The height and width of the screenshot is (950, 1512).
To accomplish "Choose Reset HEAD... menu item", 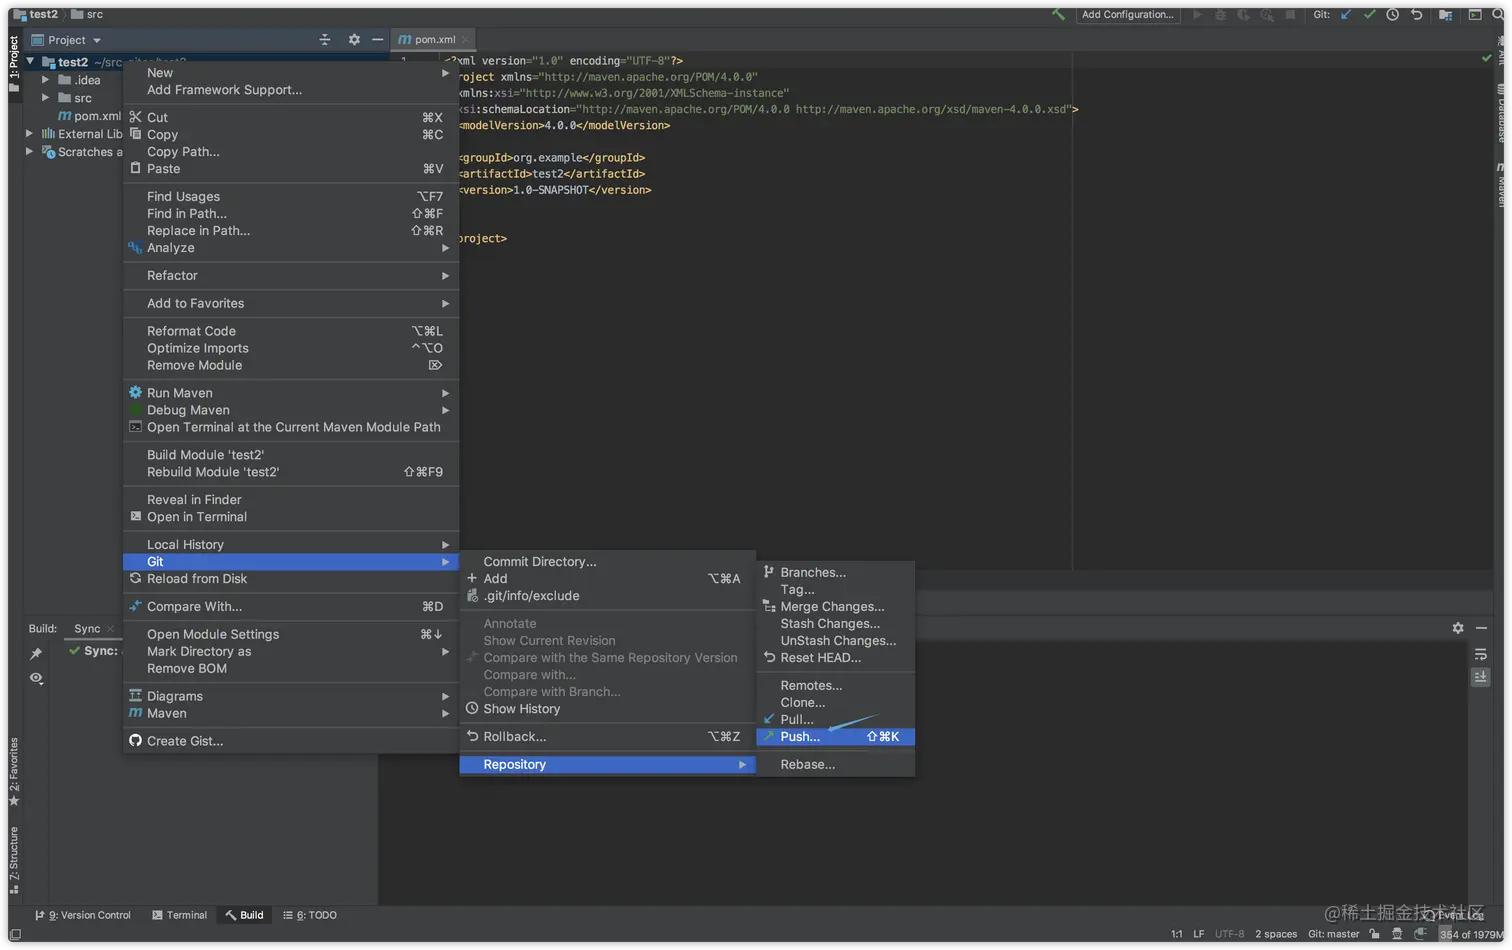I will point(835,658).
